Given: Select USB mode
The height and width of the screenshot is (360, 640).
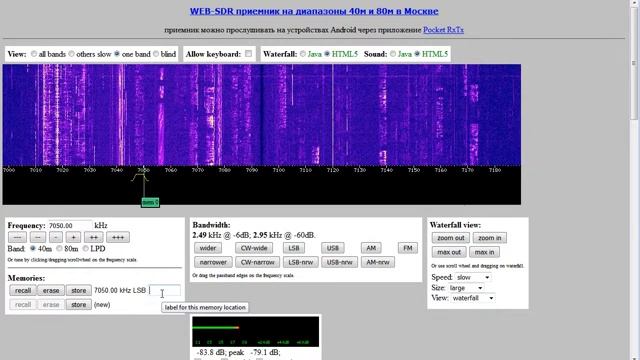Looking at the screenshot, I should pyautogui.click(x=333, y=248).
